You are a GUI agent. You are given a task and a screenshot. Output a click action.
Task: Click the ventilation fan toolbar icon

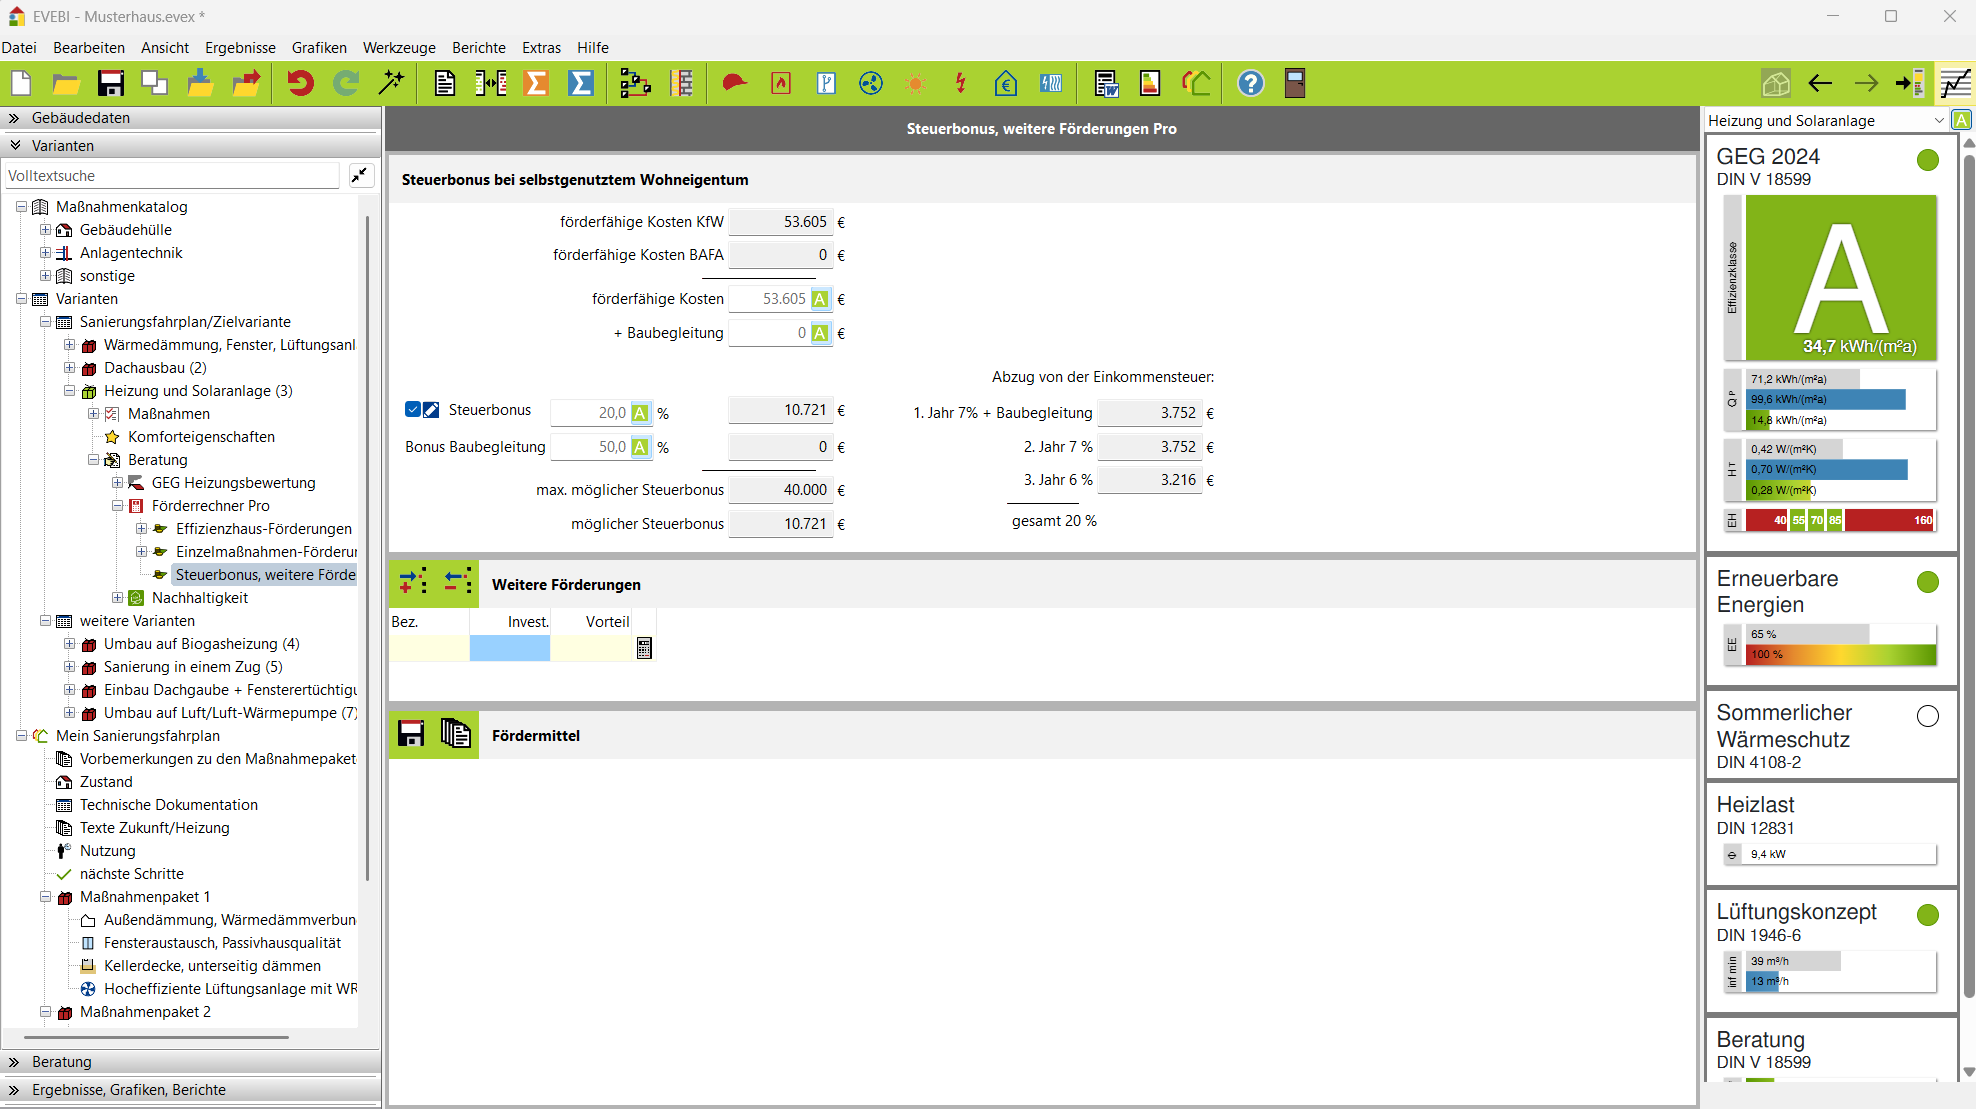(x=870, y=83)
